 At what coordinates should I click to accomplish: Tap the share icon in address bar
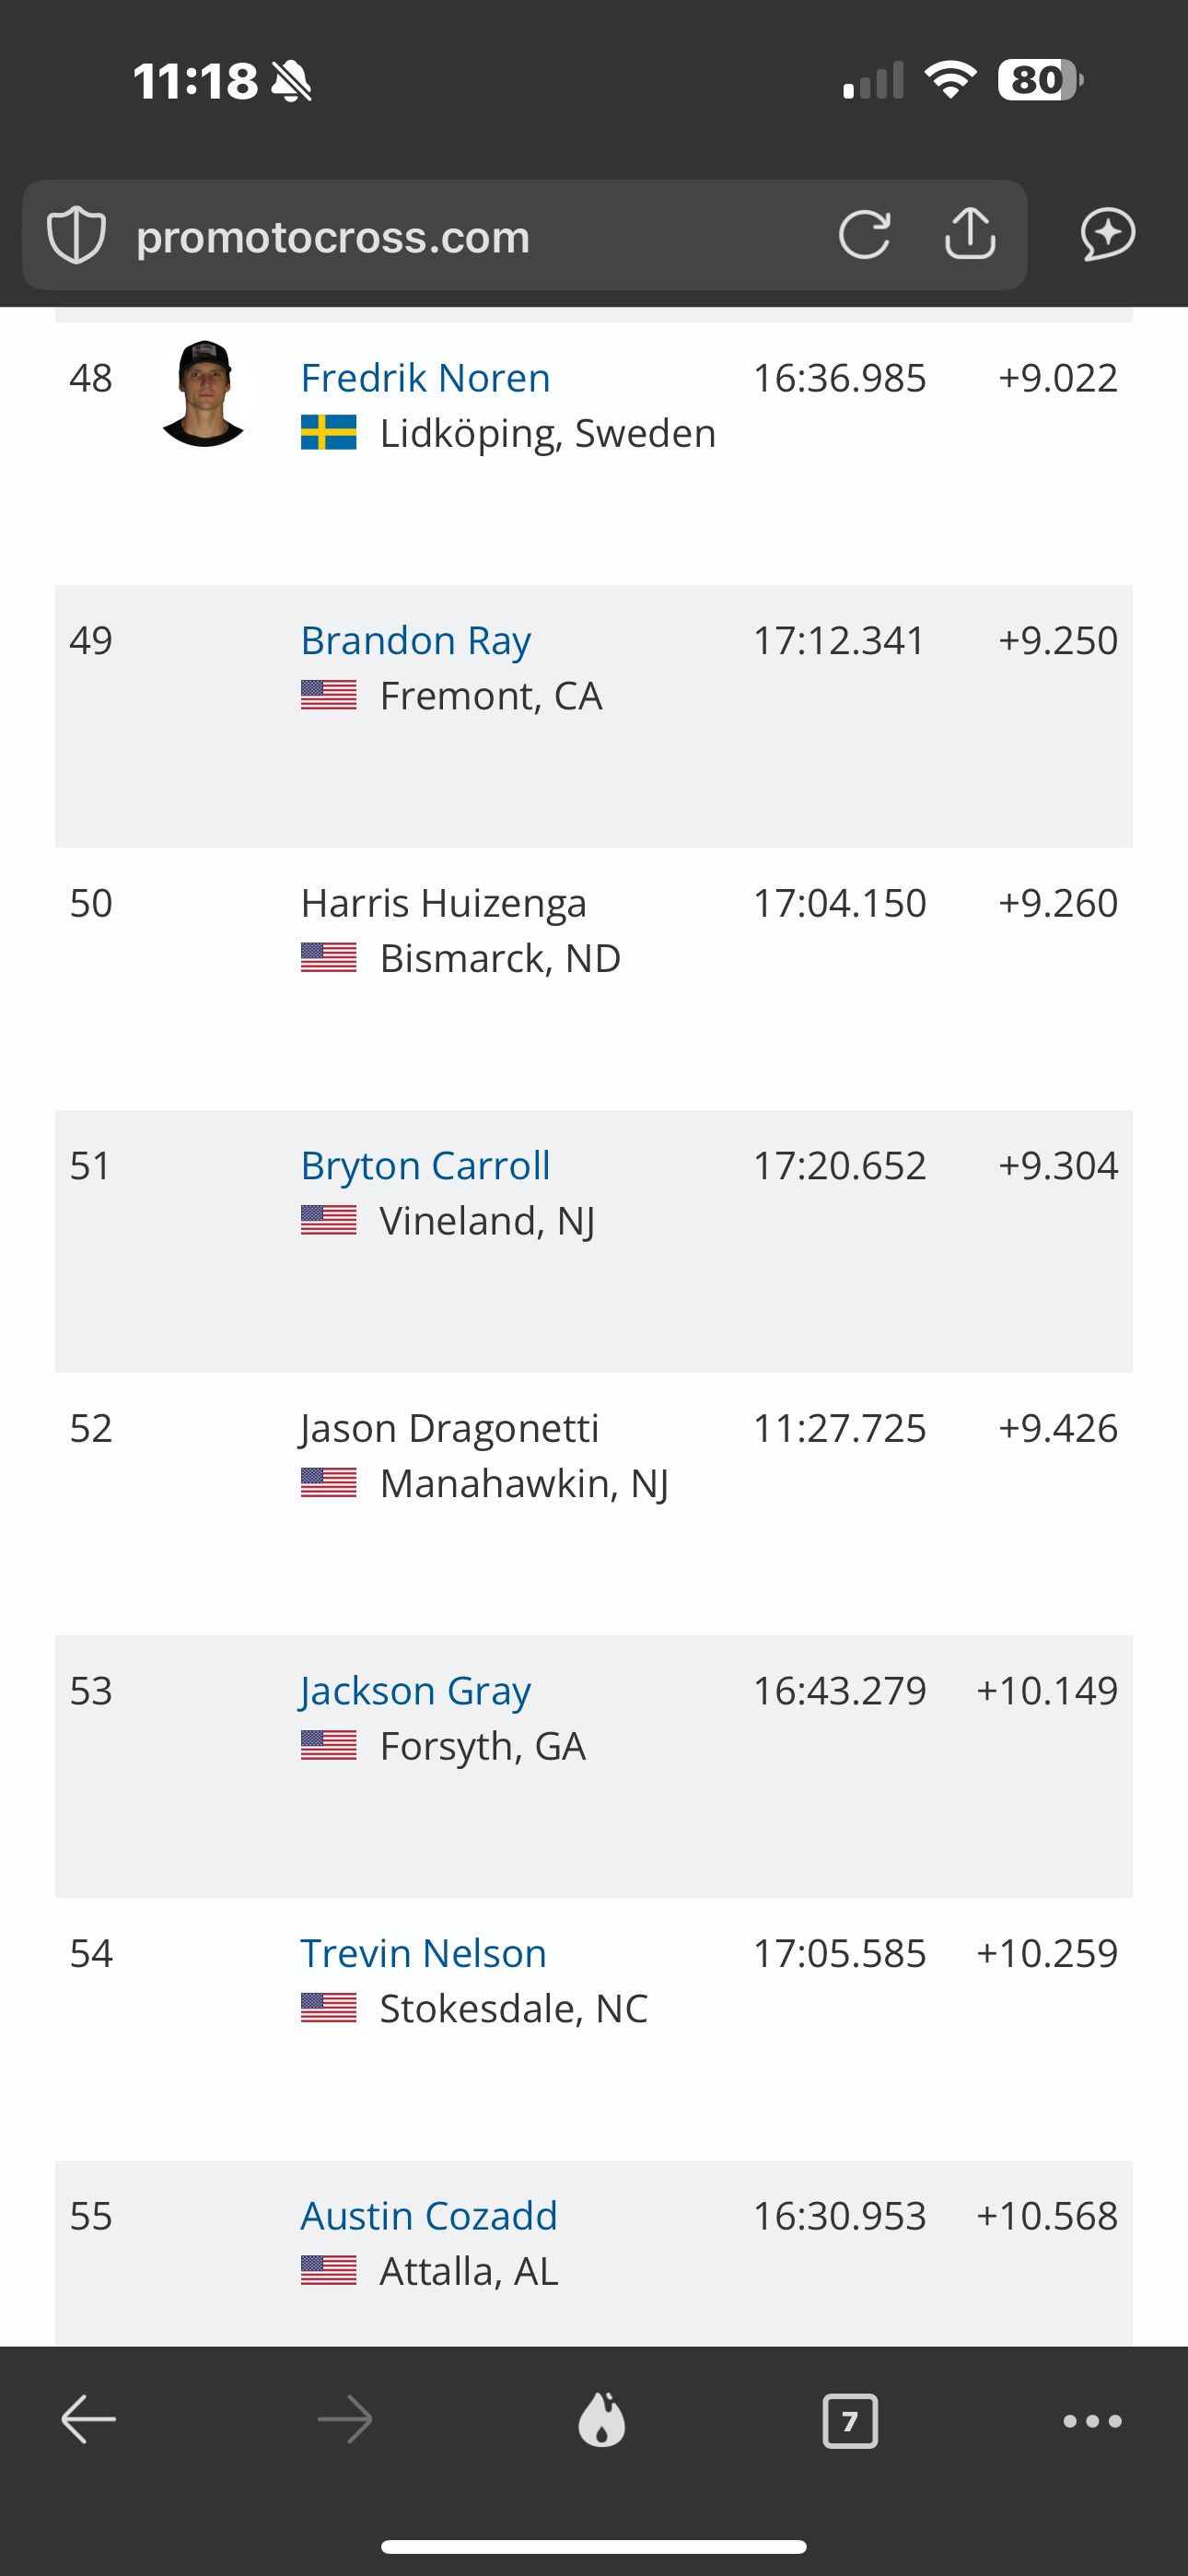[x=970, y=236]
